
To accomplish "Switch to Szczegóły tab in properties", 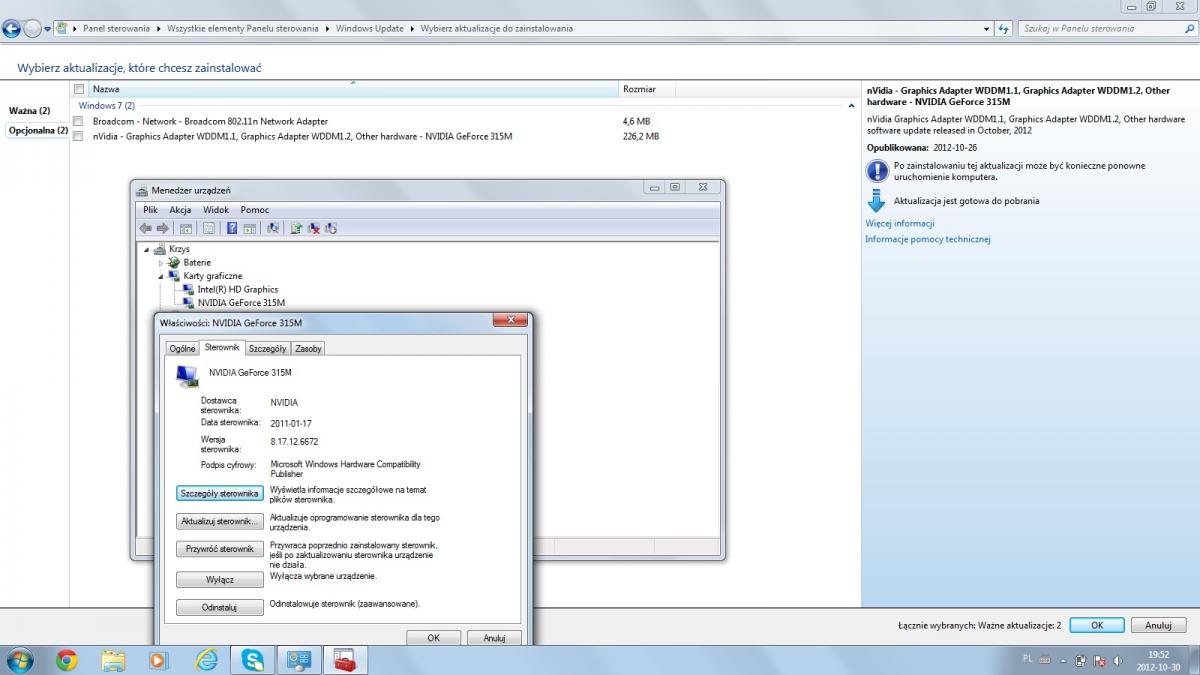I will [x=268, y=349].
